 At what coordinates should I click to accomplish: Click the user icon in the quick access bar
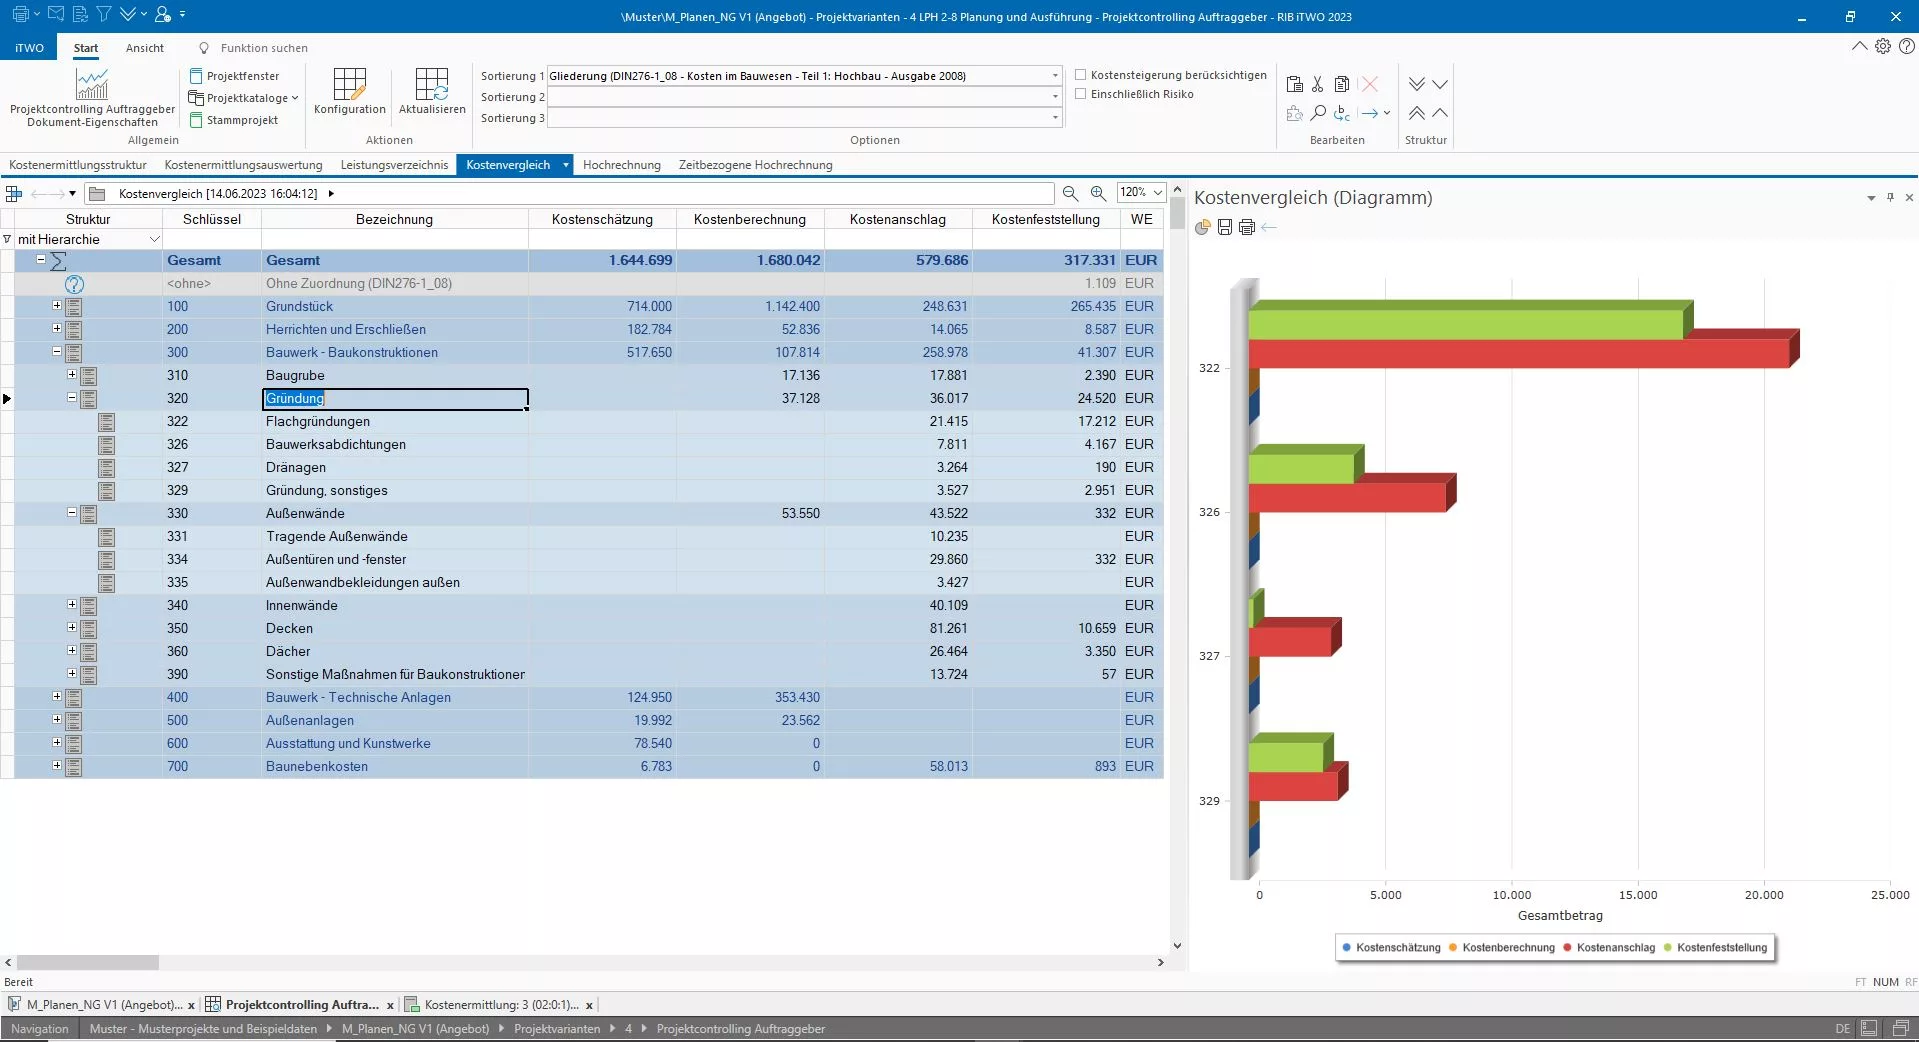click(163, 15)
